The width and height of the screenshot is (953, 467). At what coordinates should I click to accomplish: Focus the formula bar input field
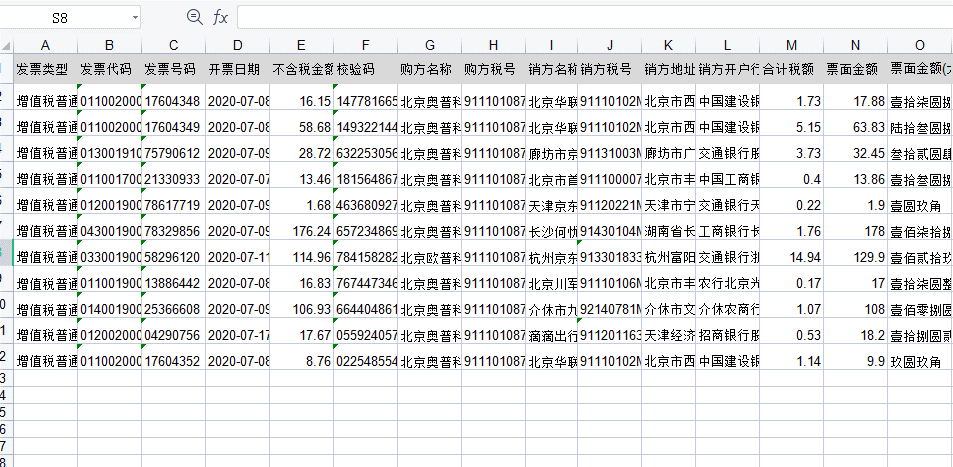point(590,17)
